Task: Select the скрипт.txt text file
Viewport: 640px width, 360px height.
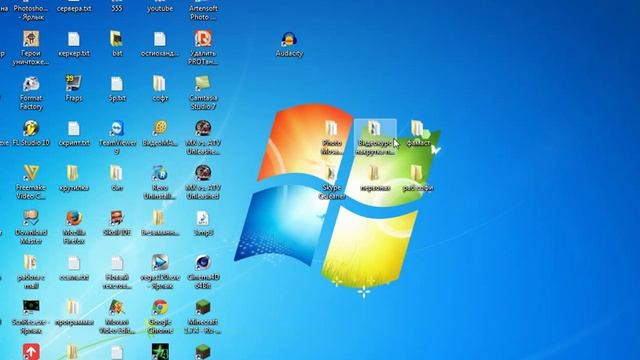Action: pos(74,129)
